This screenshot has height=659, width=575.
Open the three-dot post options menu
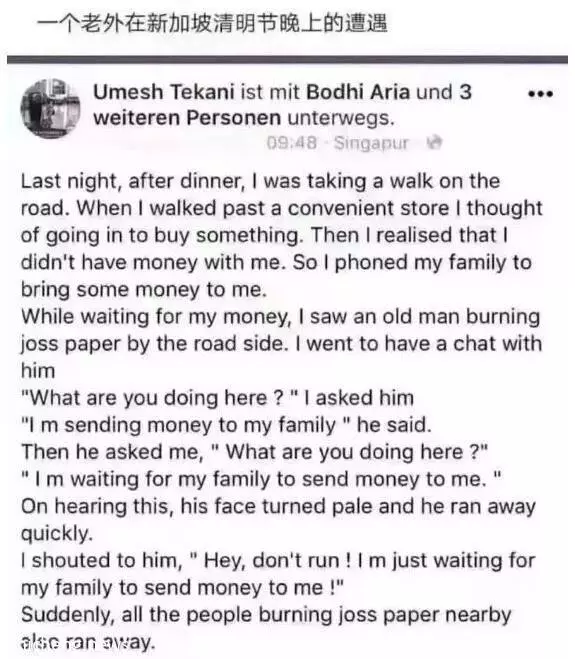point(540,94)
